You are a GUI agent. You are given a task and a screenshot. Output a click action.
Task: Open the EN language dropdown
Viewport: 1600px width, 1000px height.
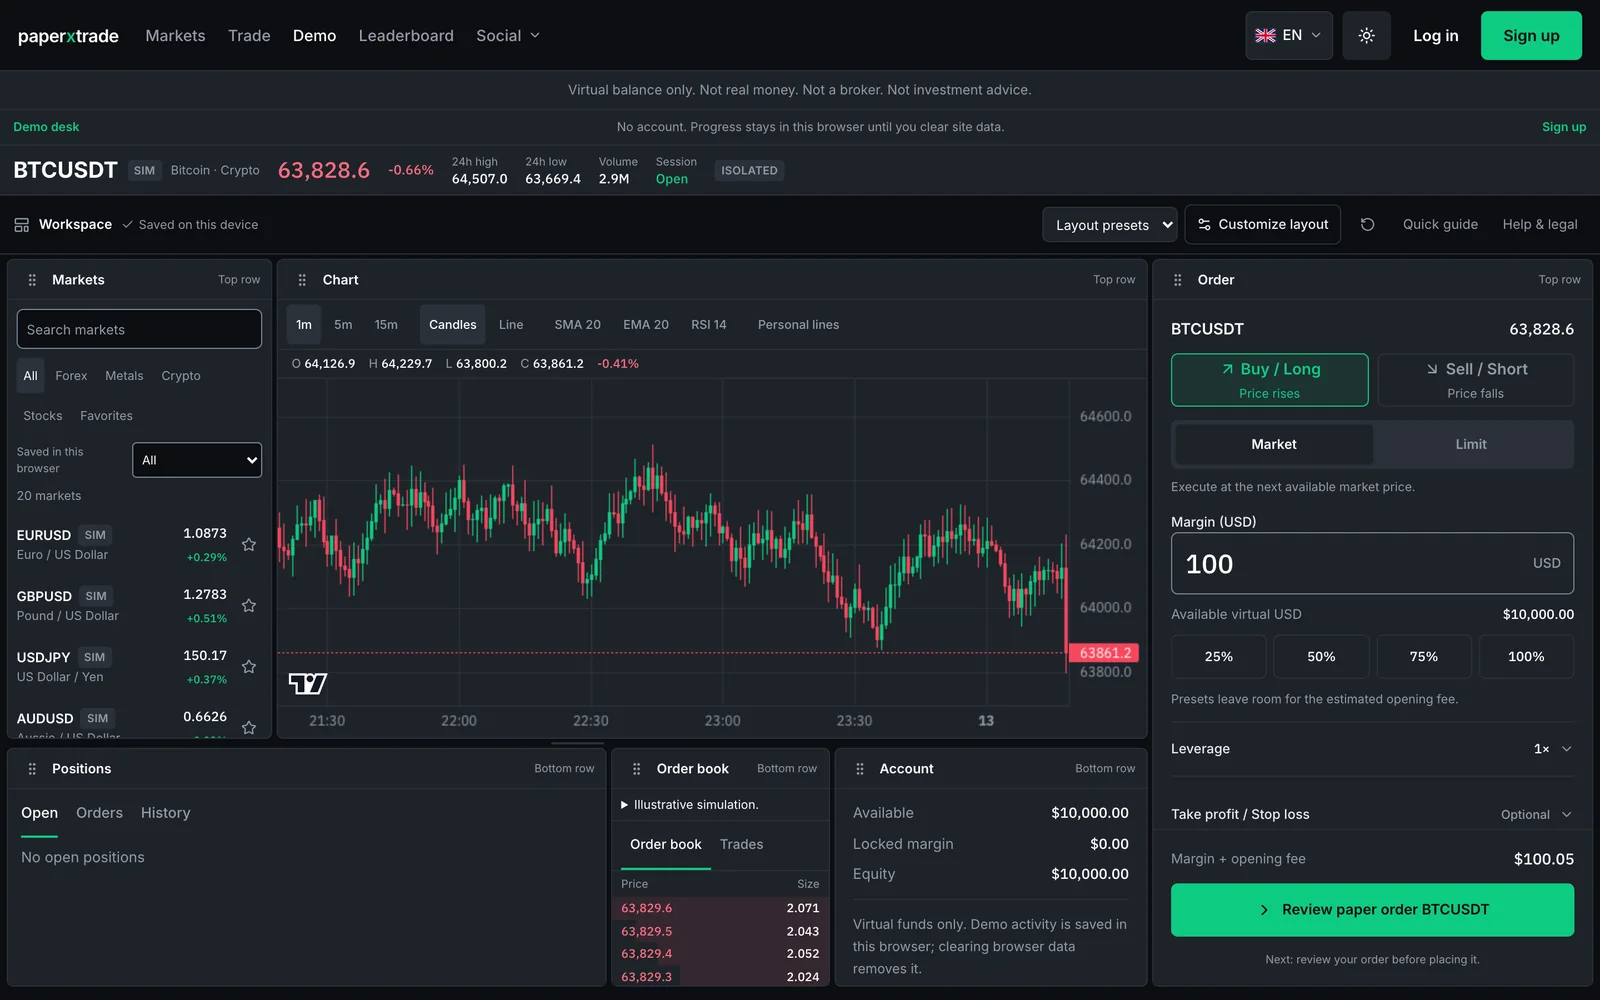[1289, 35]
